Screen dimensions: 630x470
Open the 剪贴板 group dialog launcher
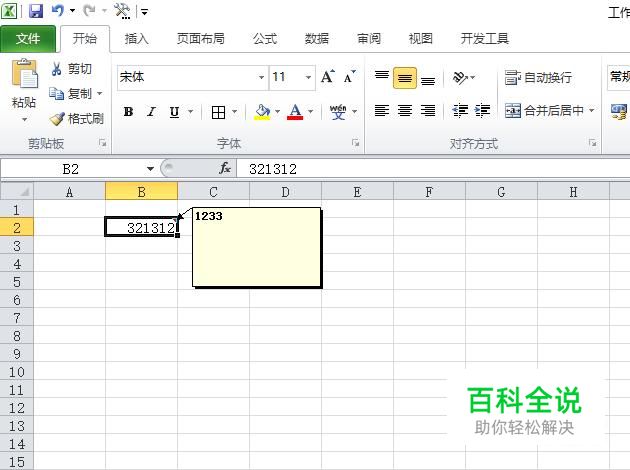(103, 143)
